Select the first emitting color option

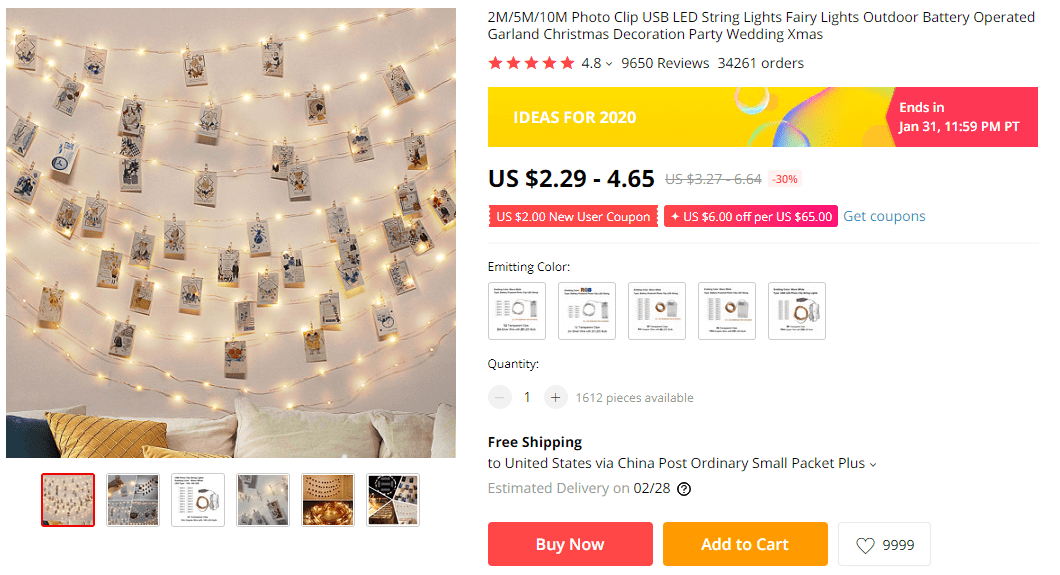pos(517,311)
